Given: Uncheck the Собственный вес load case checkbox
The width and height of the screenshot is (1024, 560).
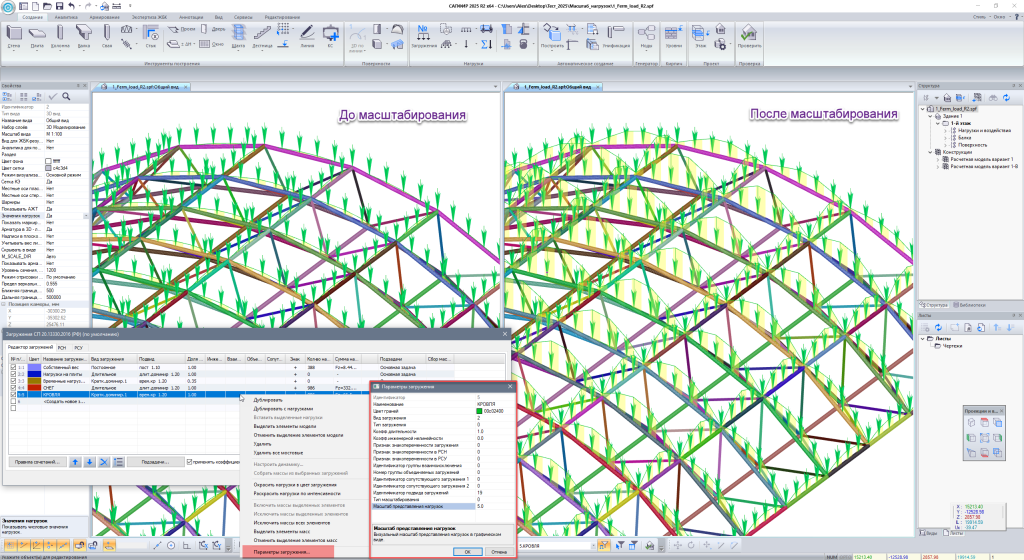Looking at the screenshot, I should (14, 368).
